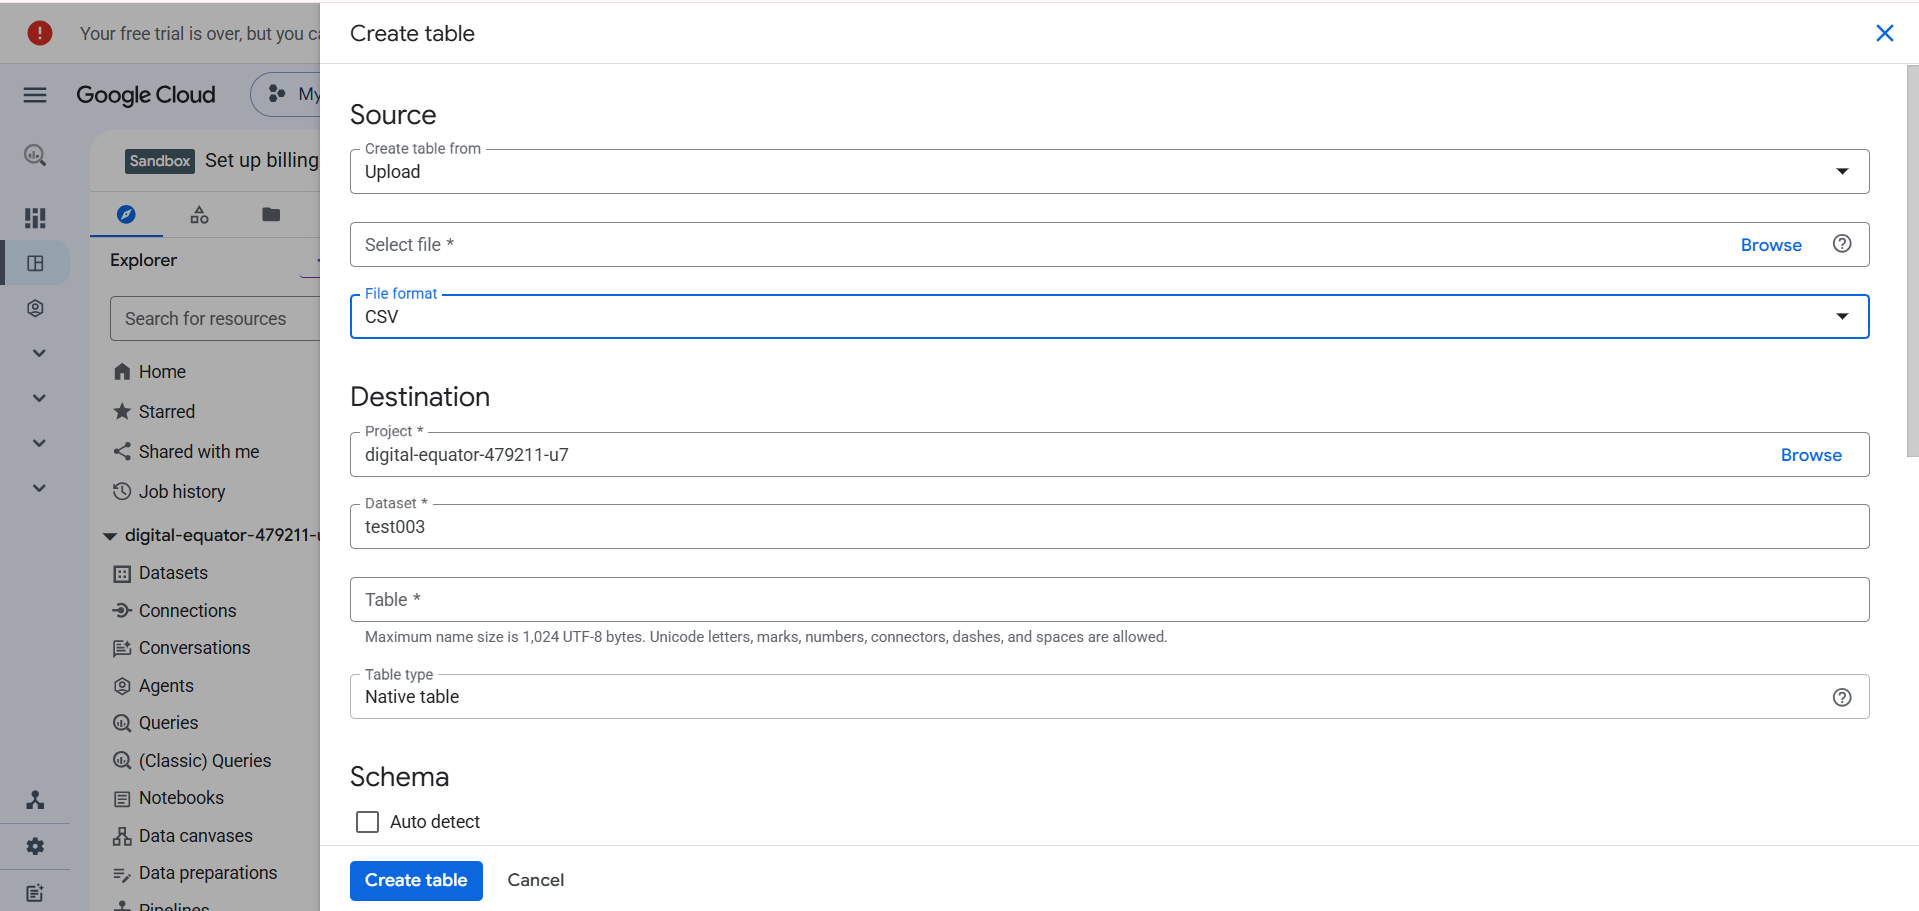Image resolution: width=1919 pixels, height=911 pixels.
Task: Click the Dataset field containing test003
Action: pos(1109,527)
